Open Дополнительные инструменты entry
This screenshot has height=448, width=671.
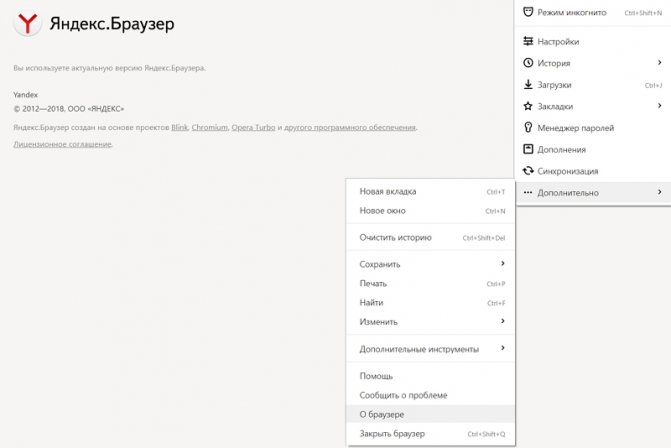coord(431,349)
